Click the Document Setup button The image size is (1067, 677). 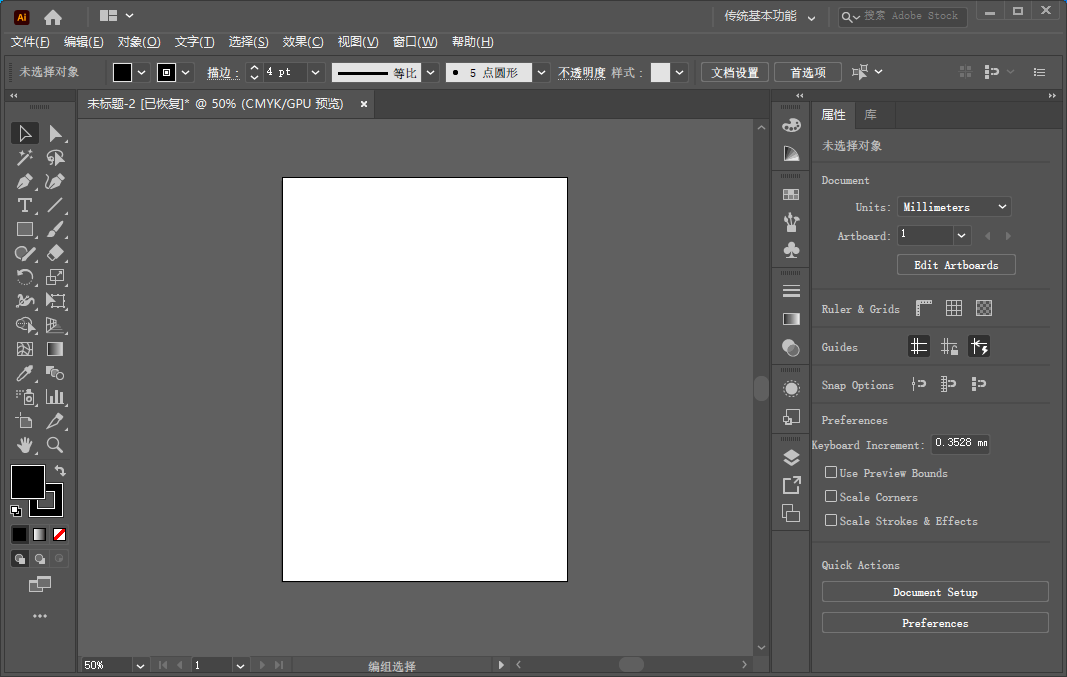935,592
